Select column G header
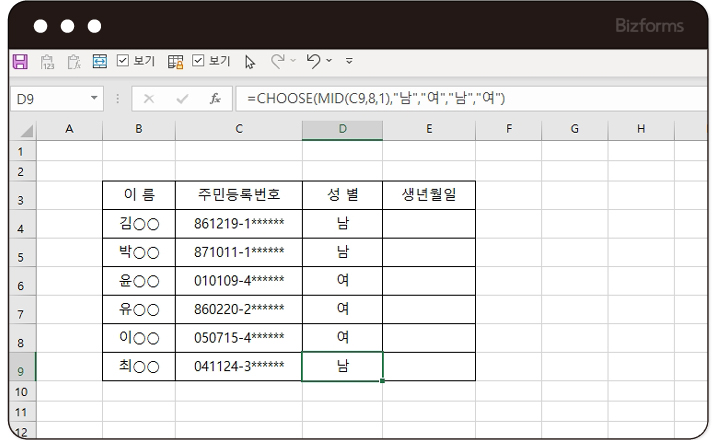715x440 pixels. (575, 129)
